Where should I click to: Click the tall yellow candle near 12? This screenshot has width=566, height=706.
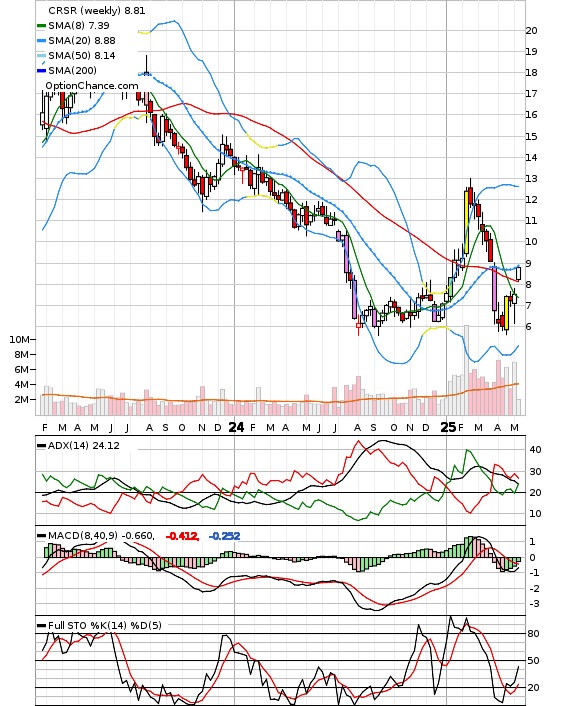(x=466, y=222)
